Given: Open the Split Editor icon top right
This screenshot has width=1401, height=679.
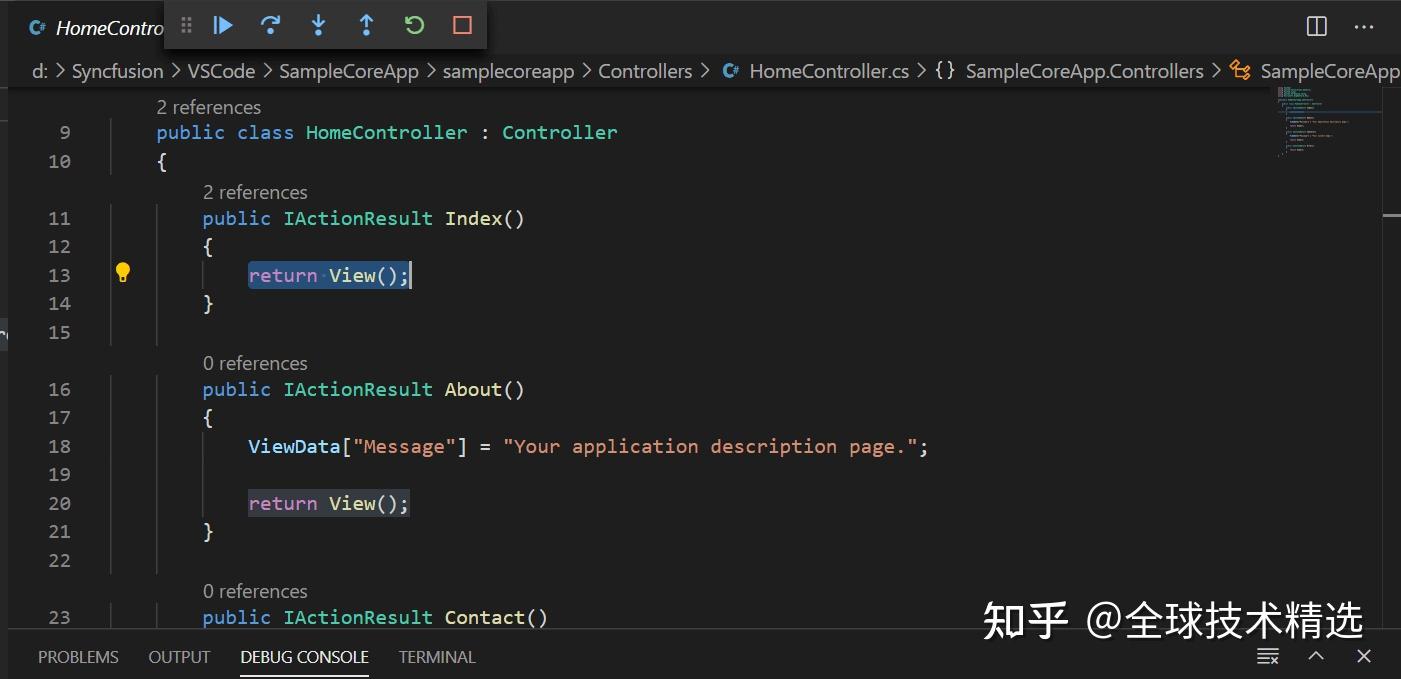Looking at the screenshot, I should pyautogui.click(x=1315, y=27).
